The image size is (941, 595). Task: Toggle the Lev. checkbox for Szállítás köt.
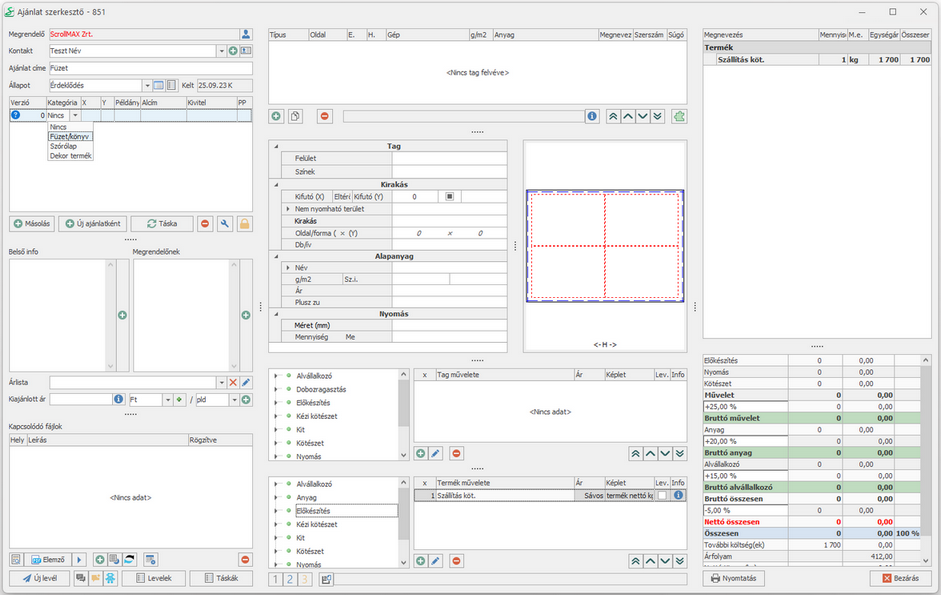click(x=661, y=495)
